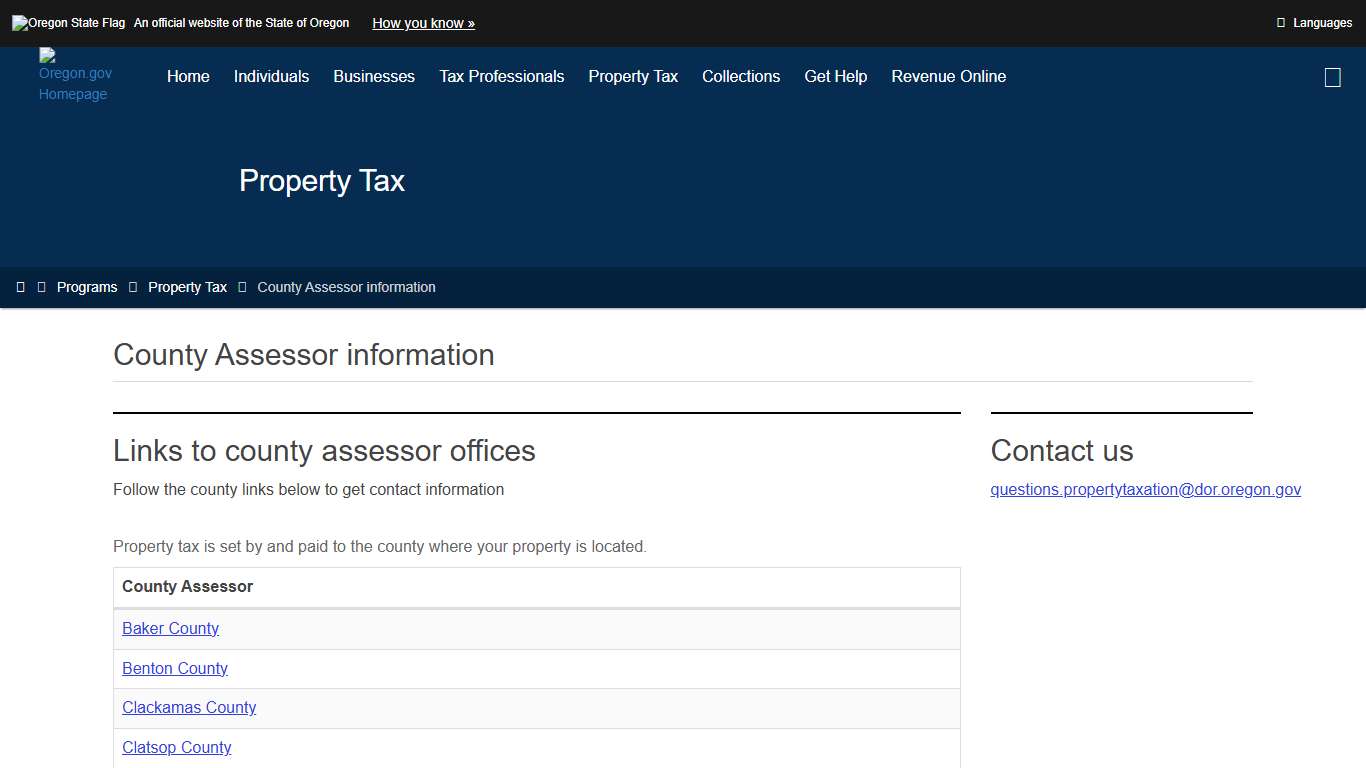Open the Baker County assessor link
The width and height of the screenshot is (1366, 768).
(170, 628)
